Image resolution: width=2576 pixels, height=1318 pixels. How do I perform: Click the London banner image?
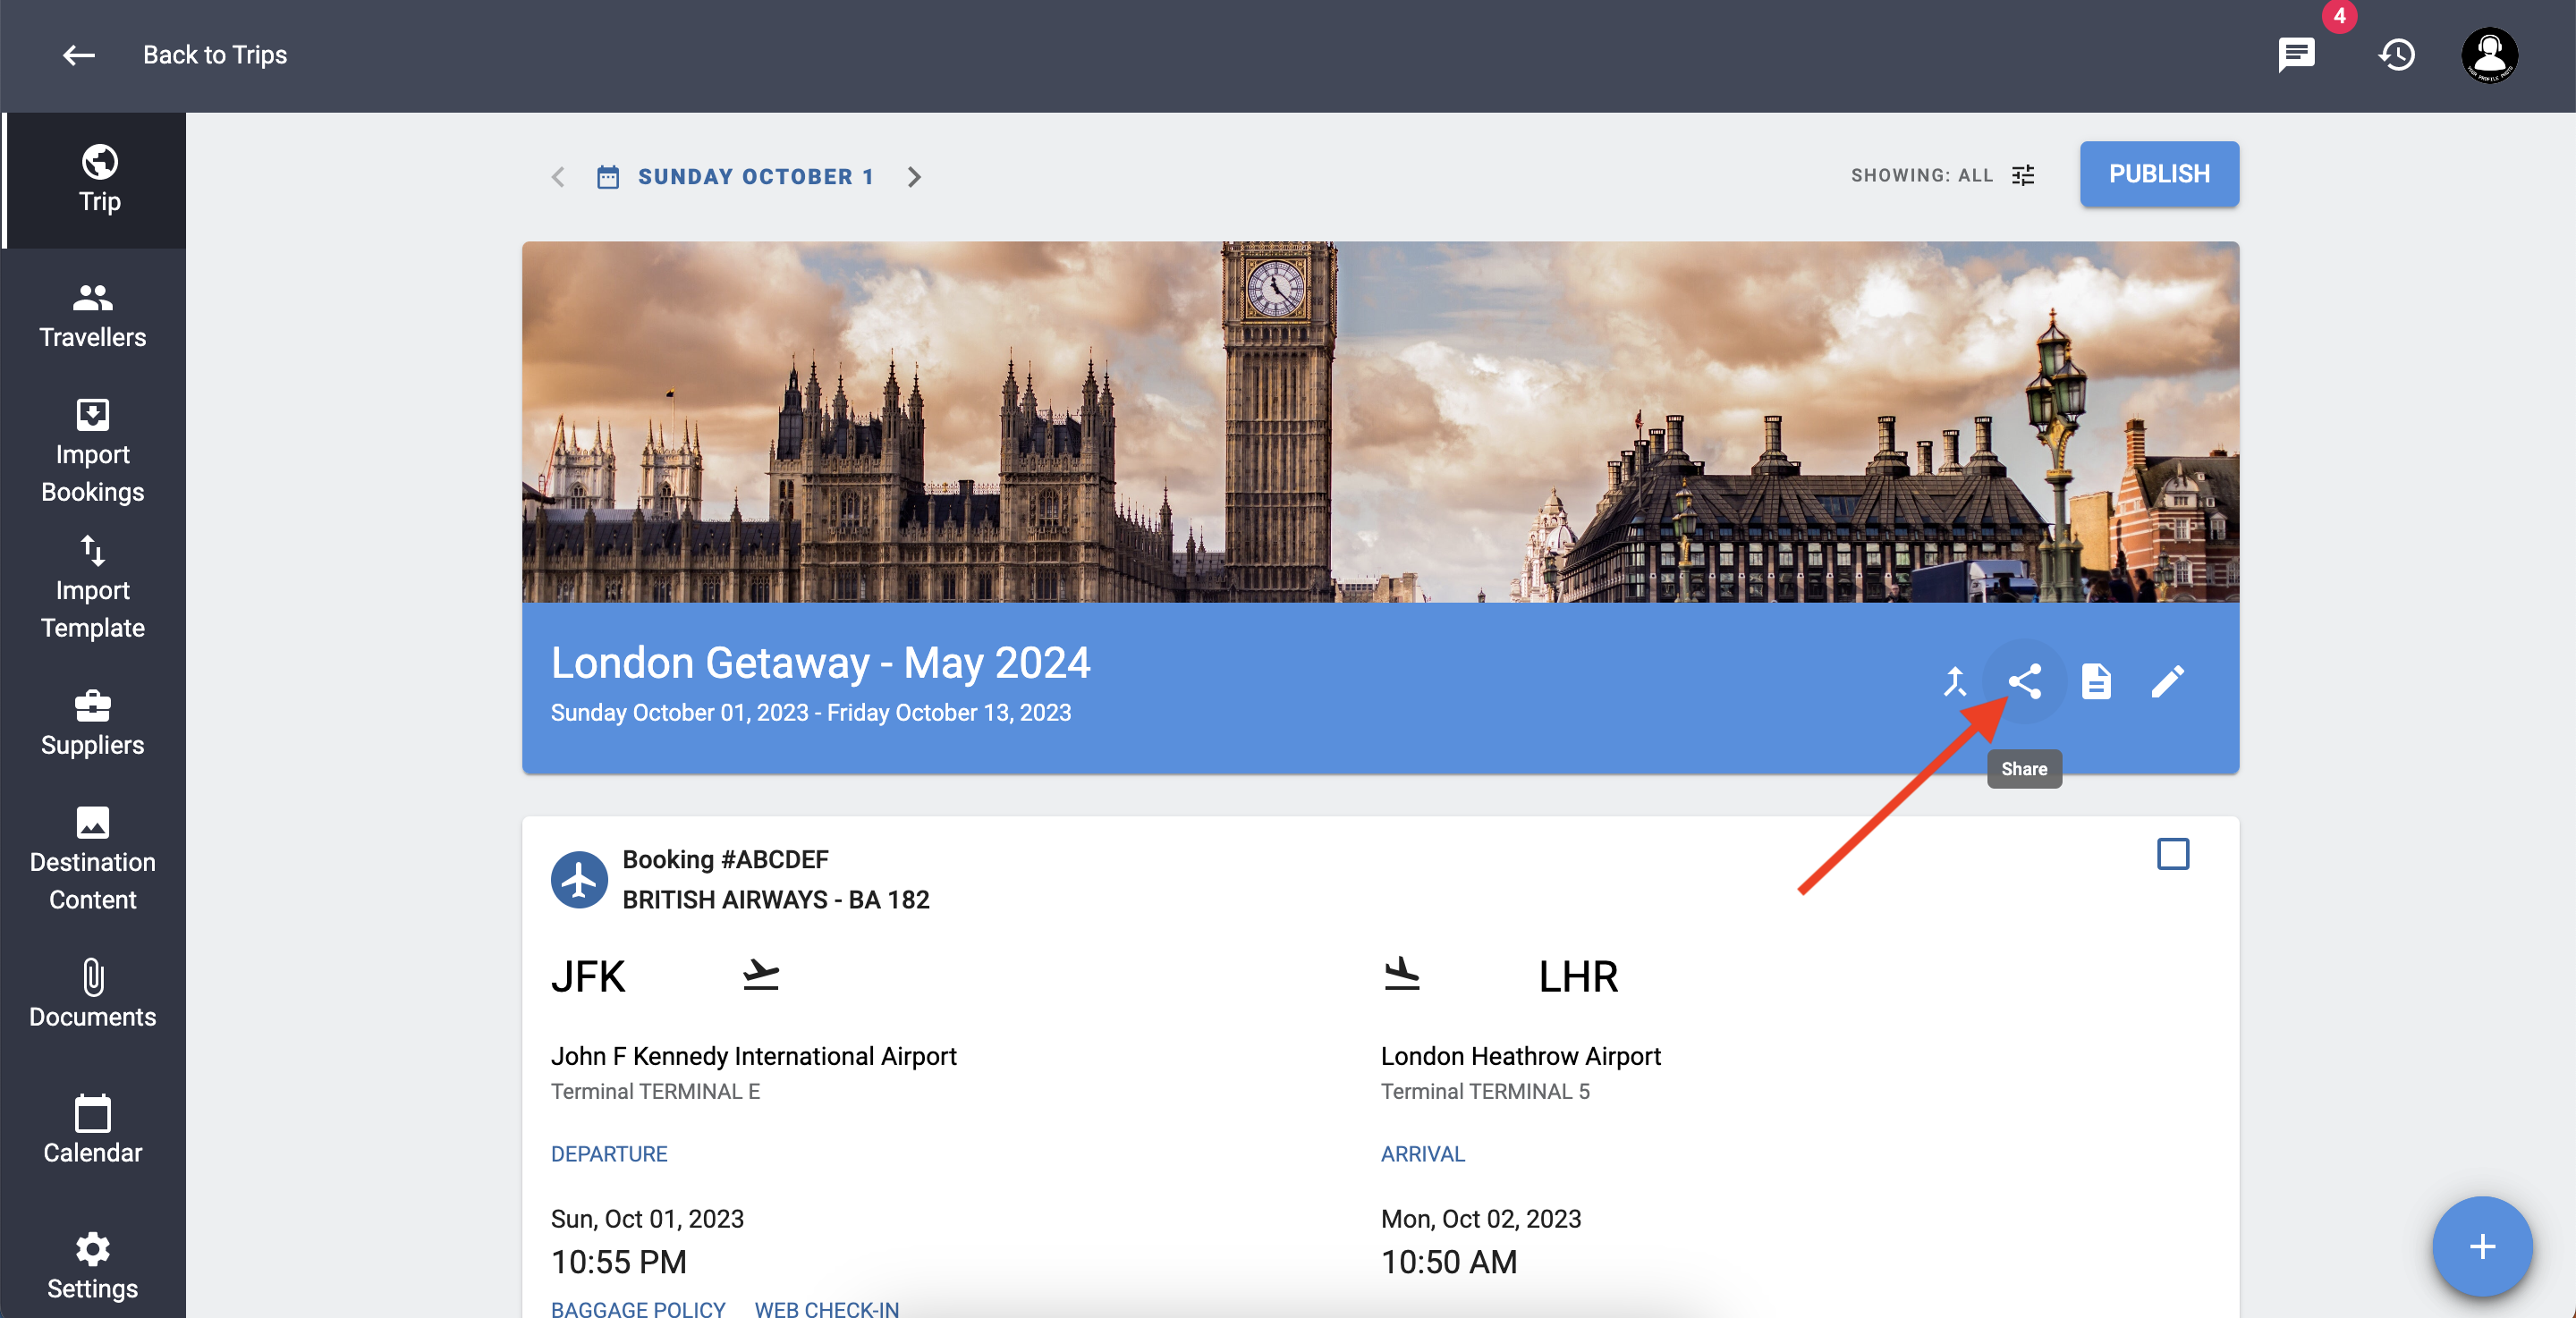coord(1380,422)
